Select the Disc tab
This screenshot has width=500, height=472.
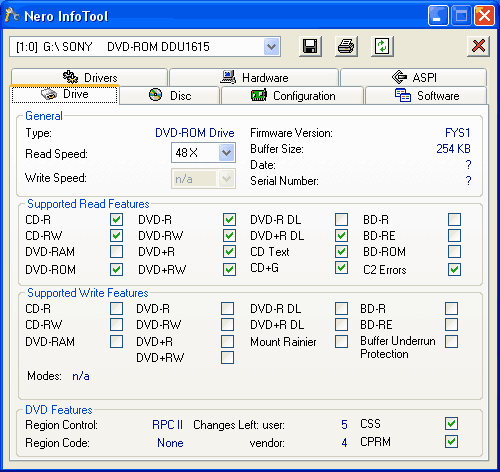point(170,96)
